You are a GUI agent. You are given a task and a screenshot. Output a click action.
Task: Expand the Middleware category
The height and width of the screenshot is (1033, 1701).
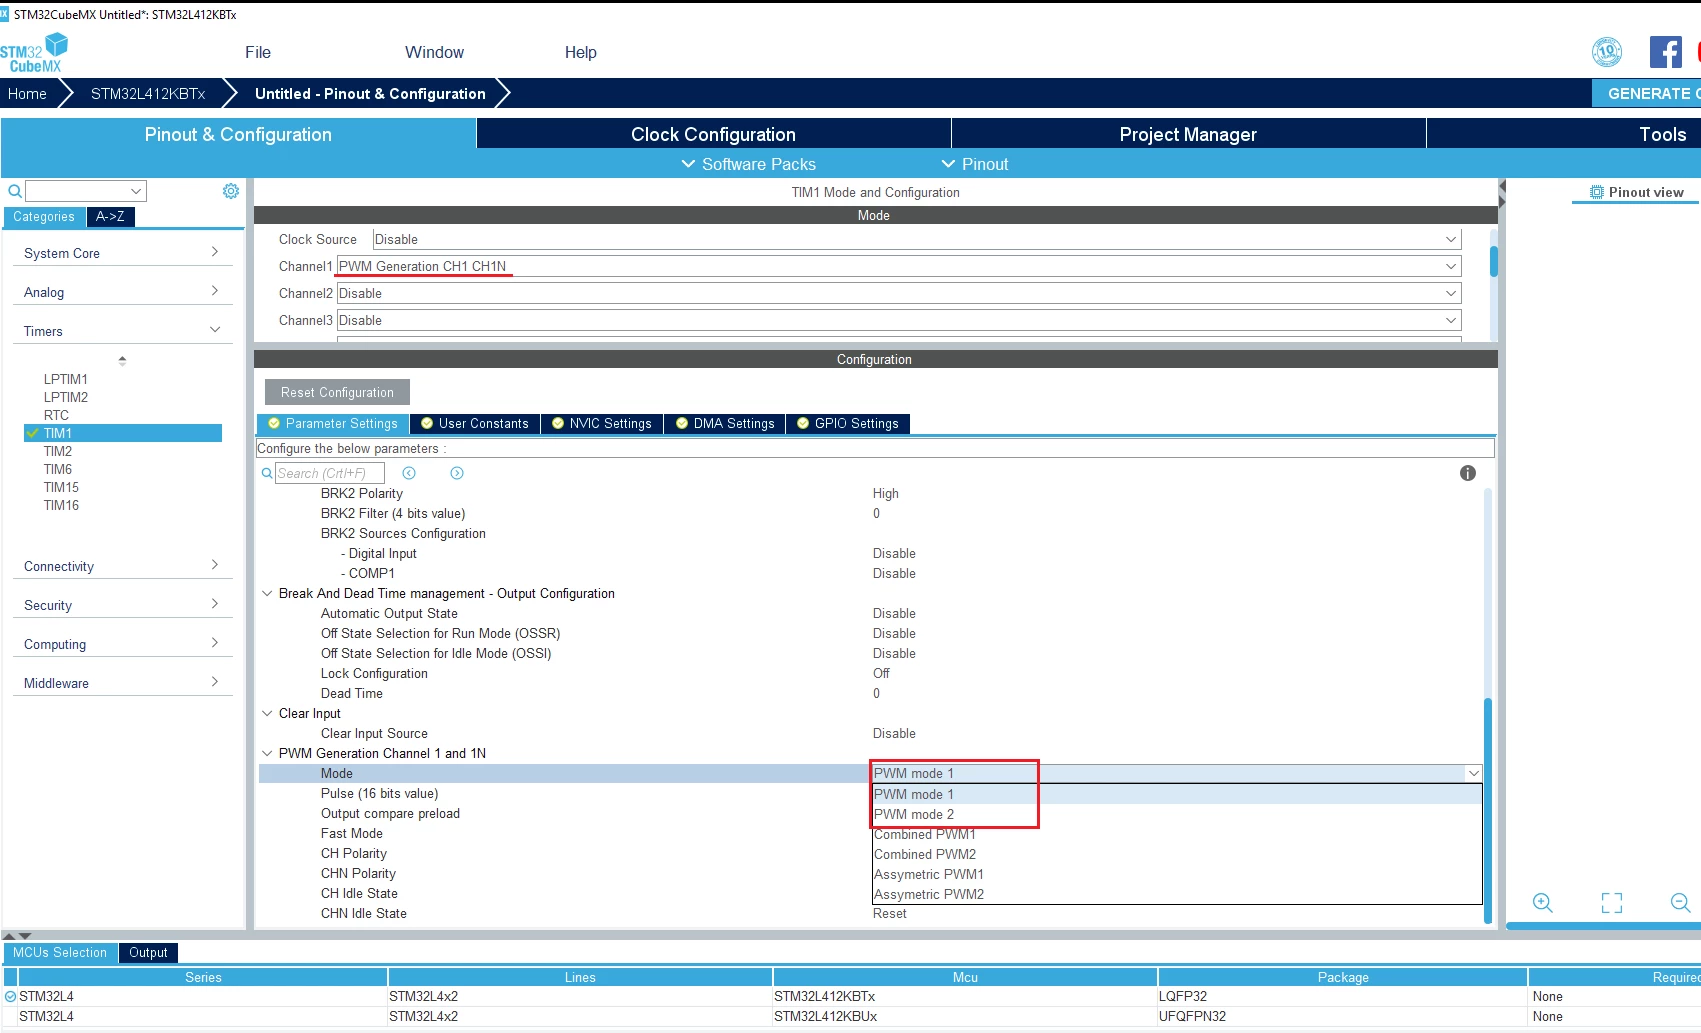pos(122,683)
